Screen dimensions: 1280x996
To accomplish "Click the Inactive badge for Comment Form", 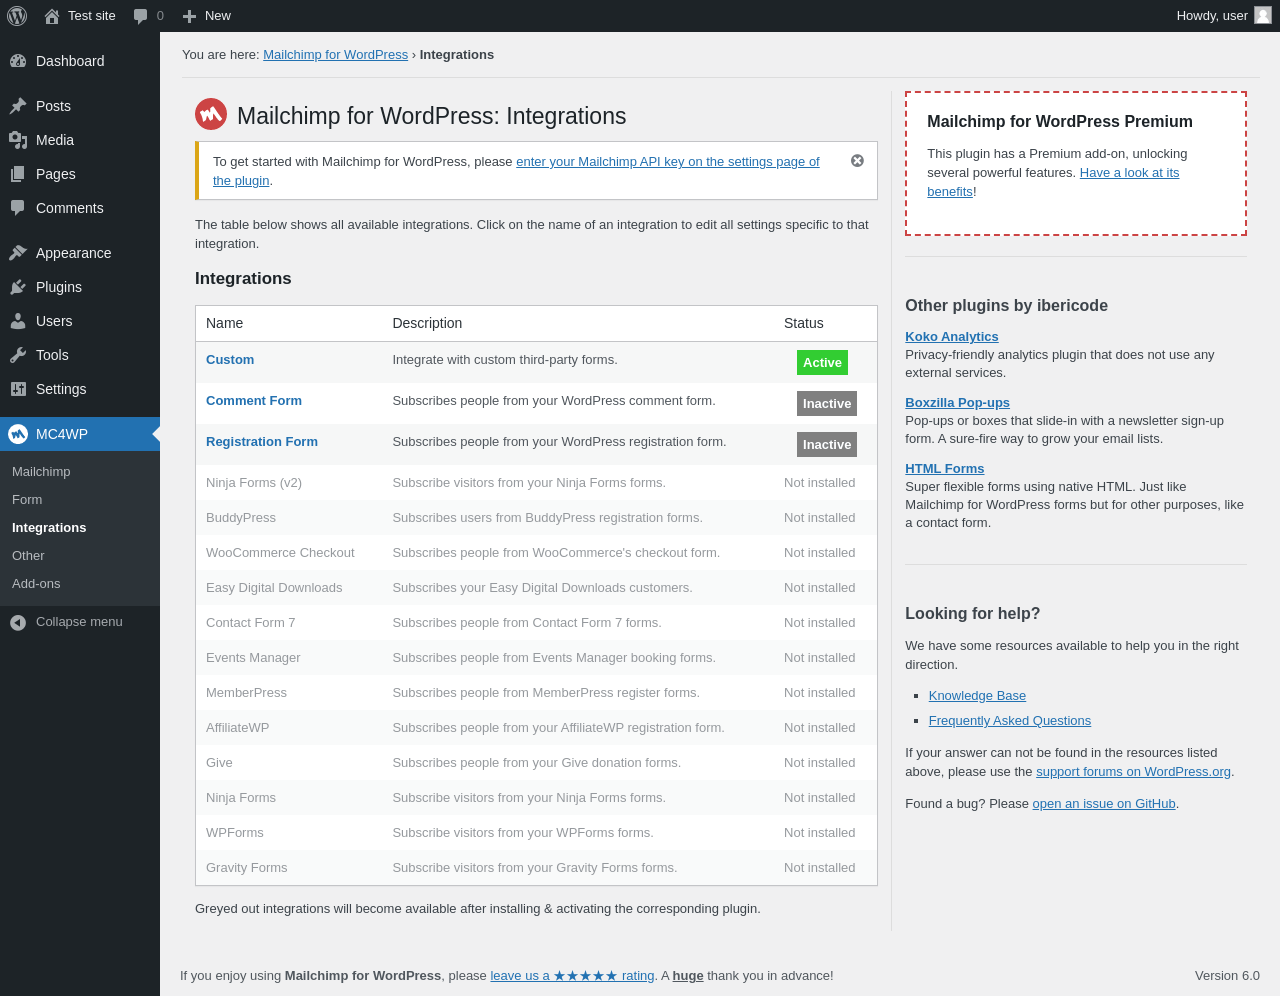I will (x=827, y=404).
